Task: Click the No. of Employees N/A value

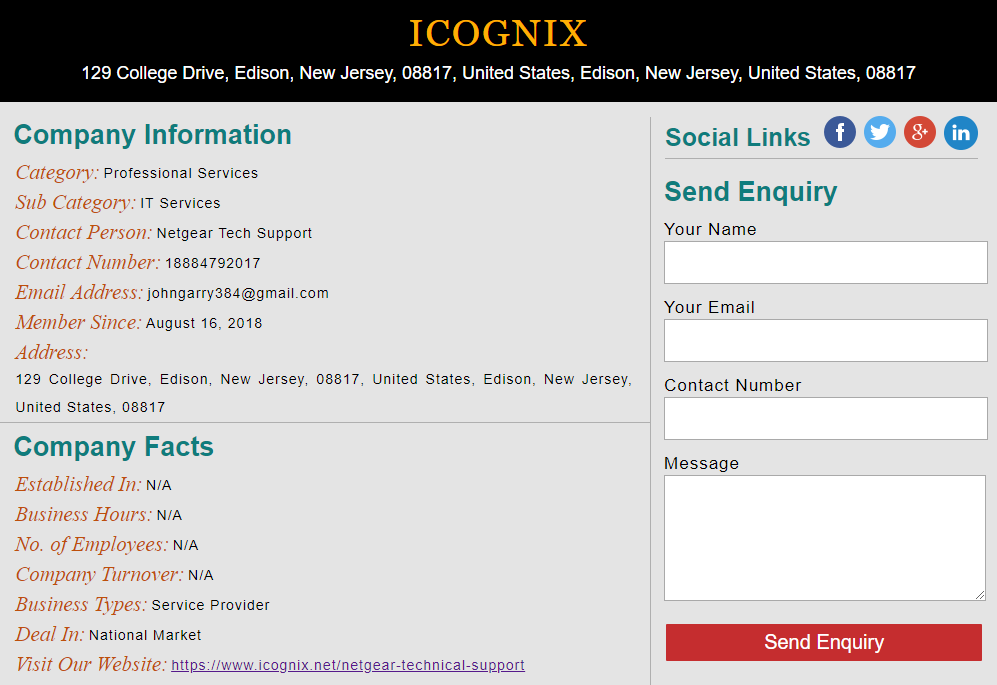Action: click(x=186, y=545)
